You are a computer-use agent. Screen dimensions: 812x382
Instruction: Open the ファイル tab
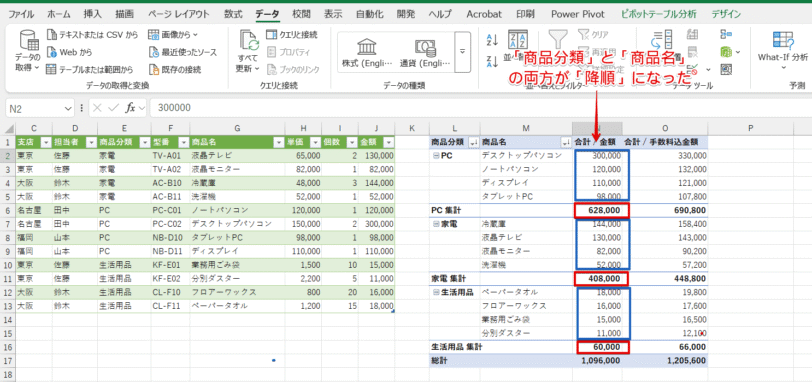[x=22, y=14]
